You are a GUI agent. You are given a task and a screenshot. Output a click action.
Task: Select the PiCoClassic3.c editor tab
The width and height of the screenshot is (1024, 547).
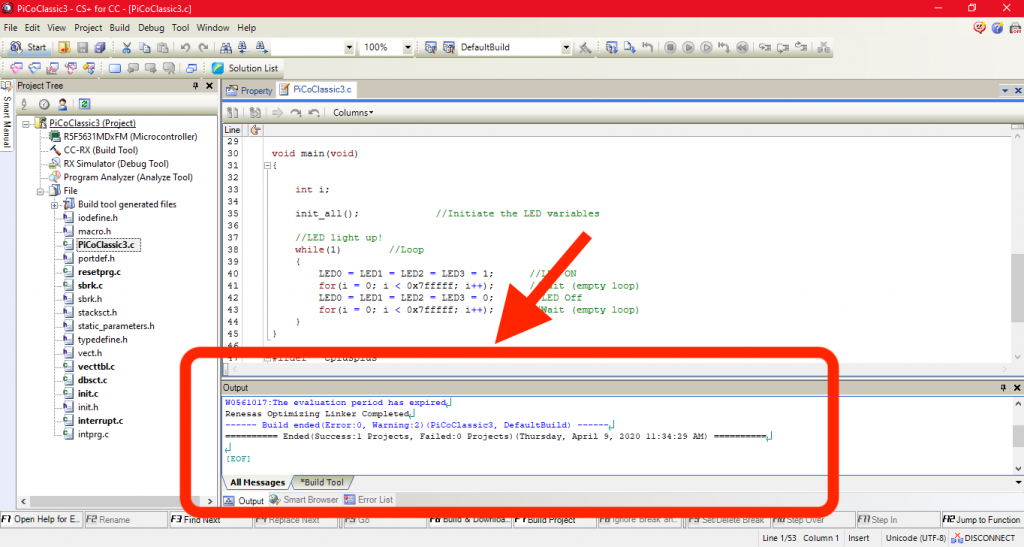[x=316, y=89]
